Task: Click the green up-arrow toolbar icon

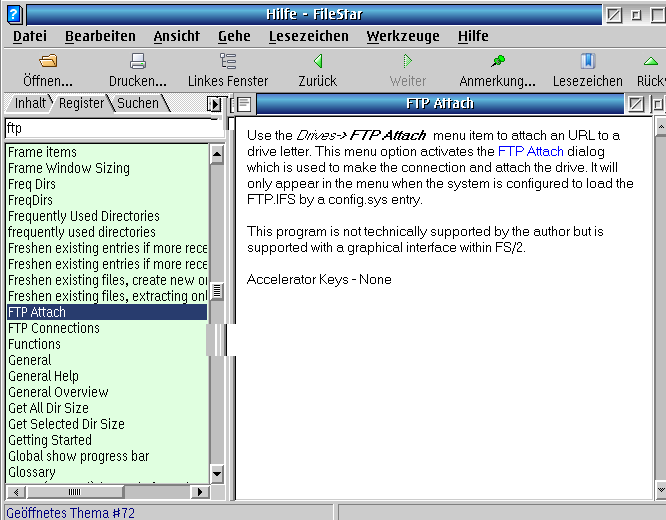Action: tap(651, 61)
